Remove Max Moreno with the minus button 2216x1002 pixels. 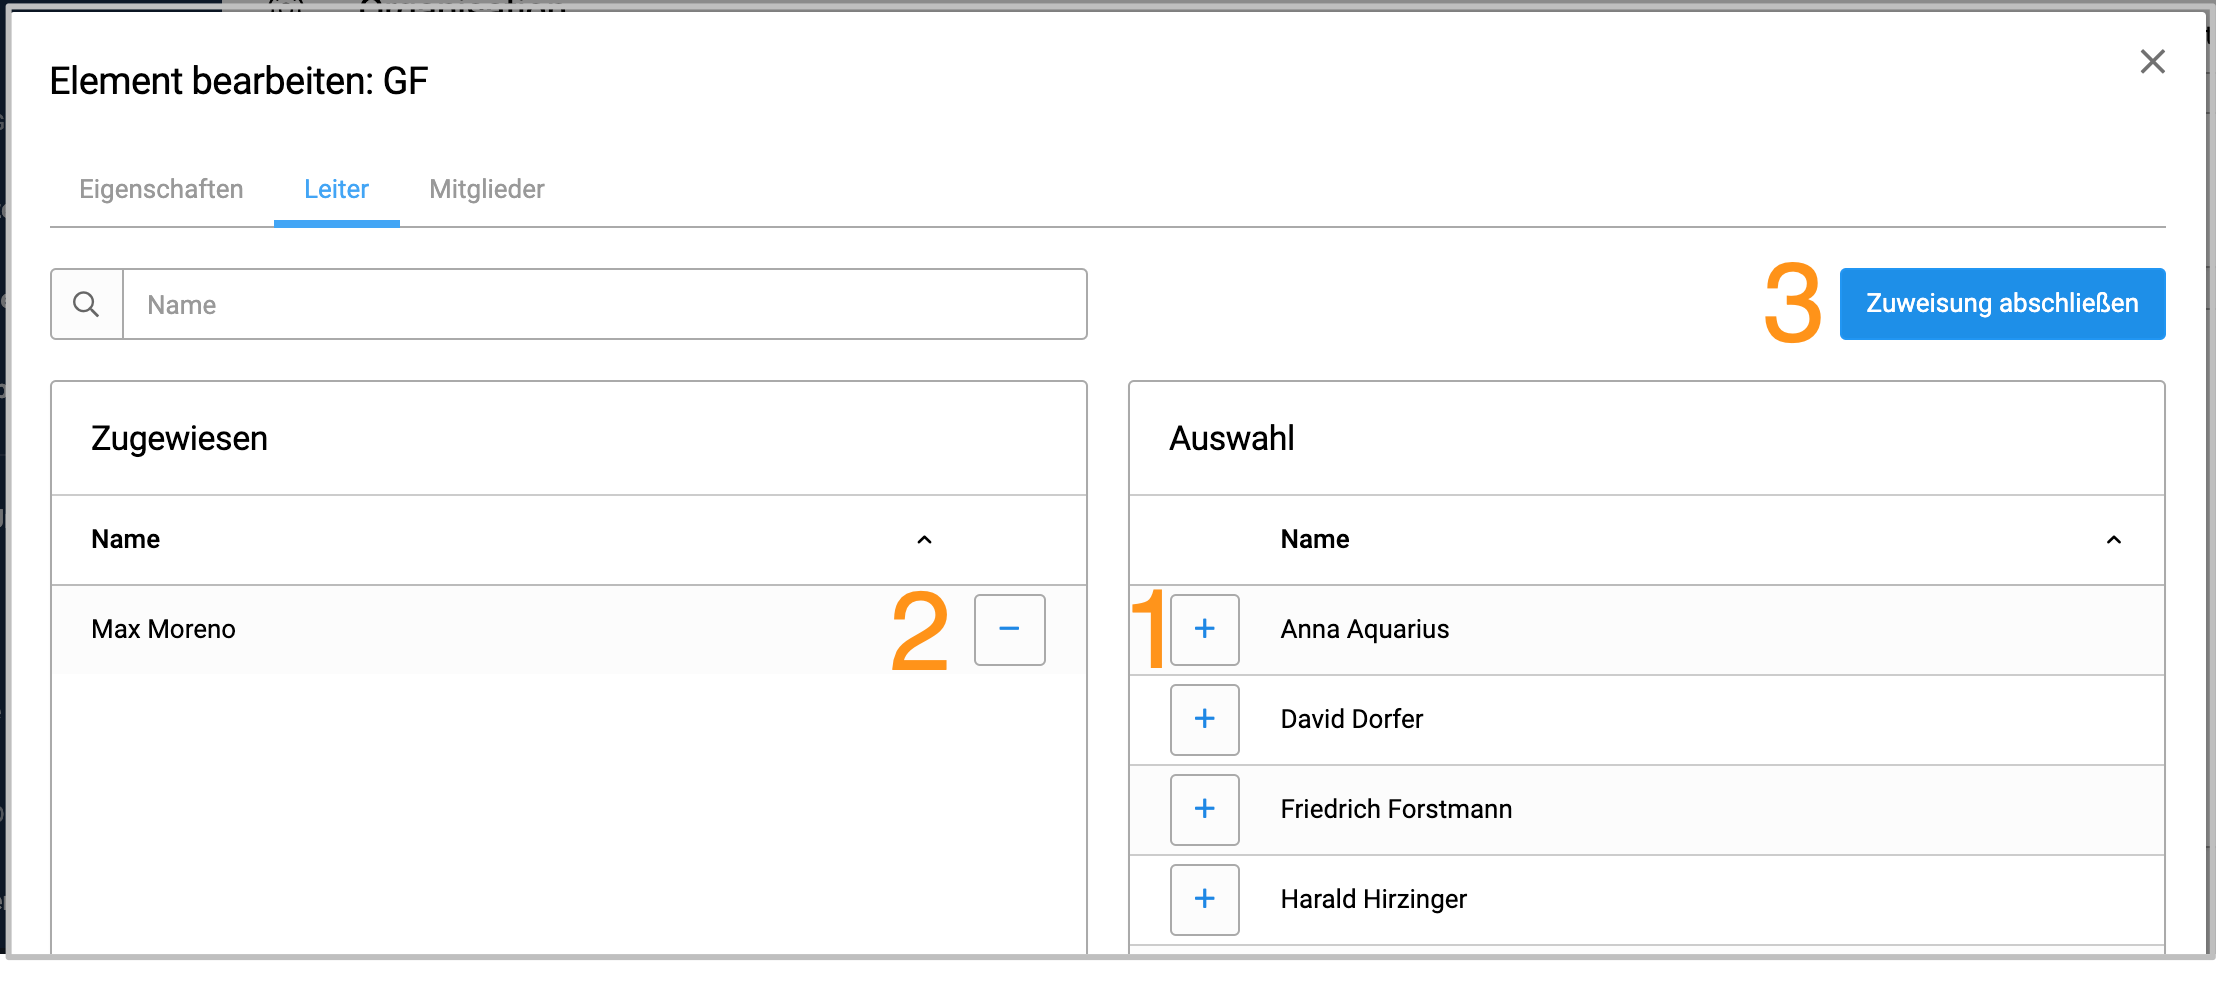(1009, 629)
